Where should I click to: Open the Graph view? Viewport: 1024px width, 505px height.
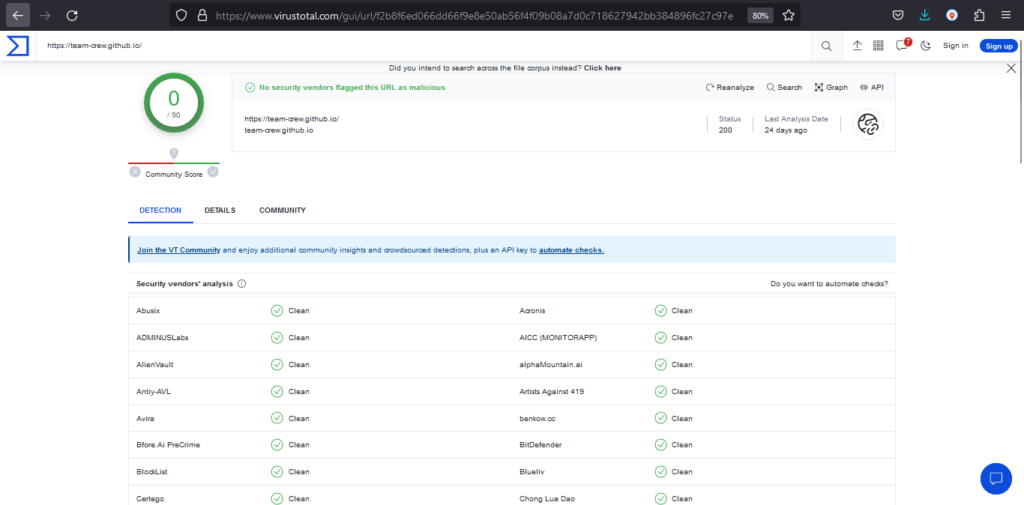coord(831,87)
